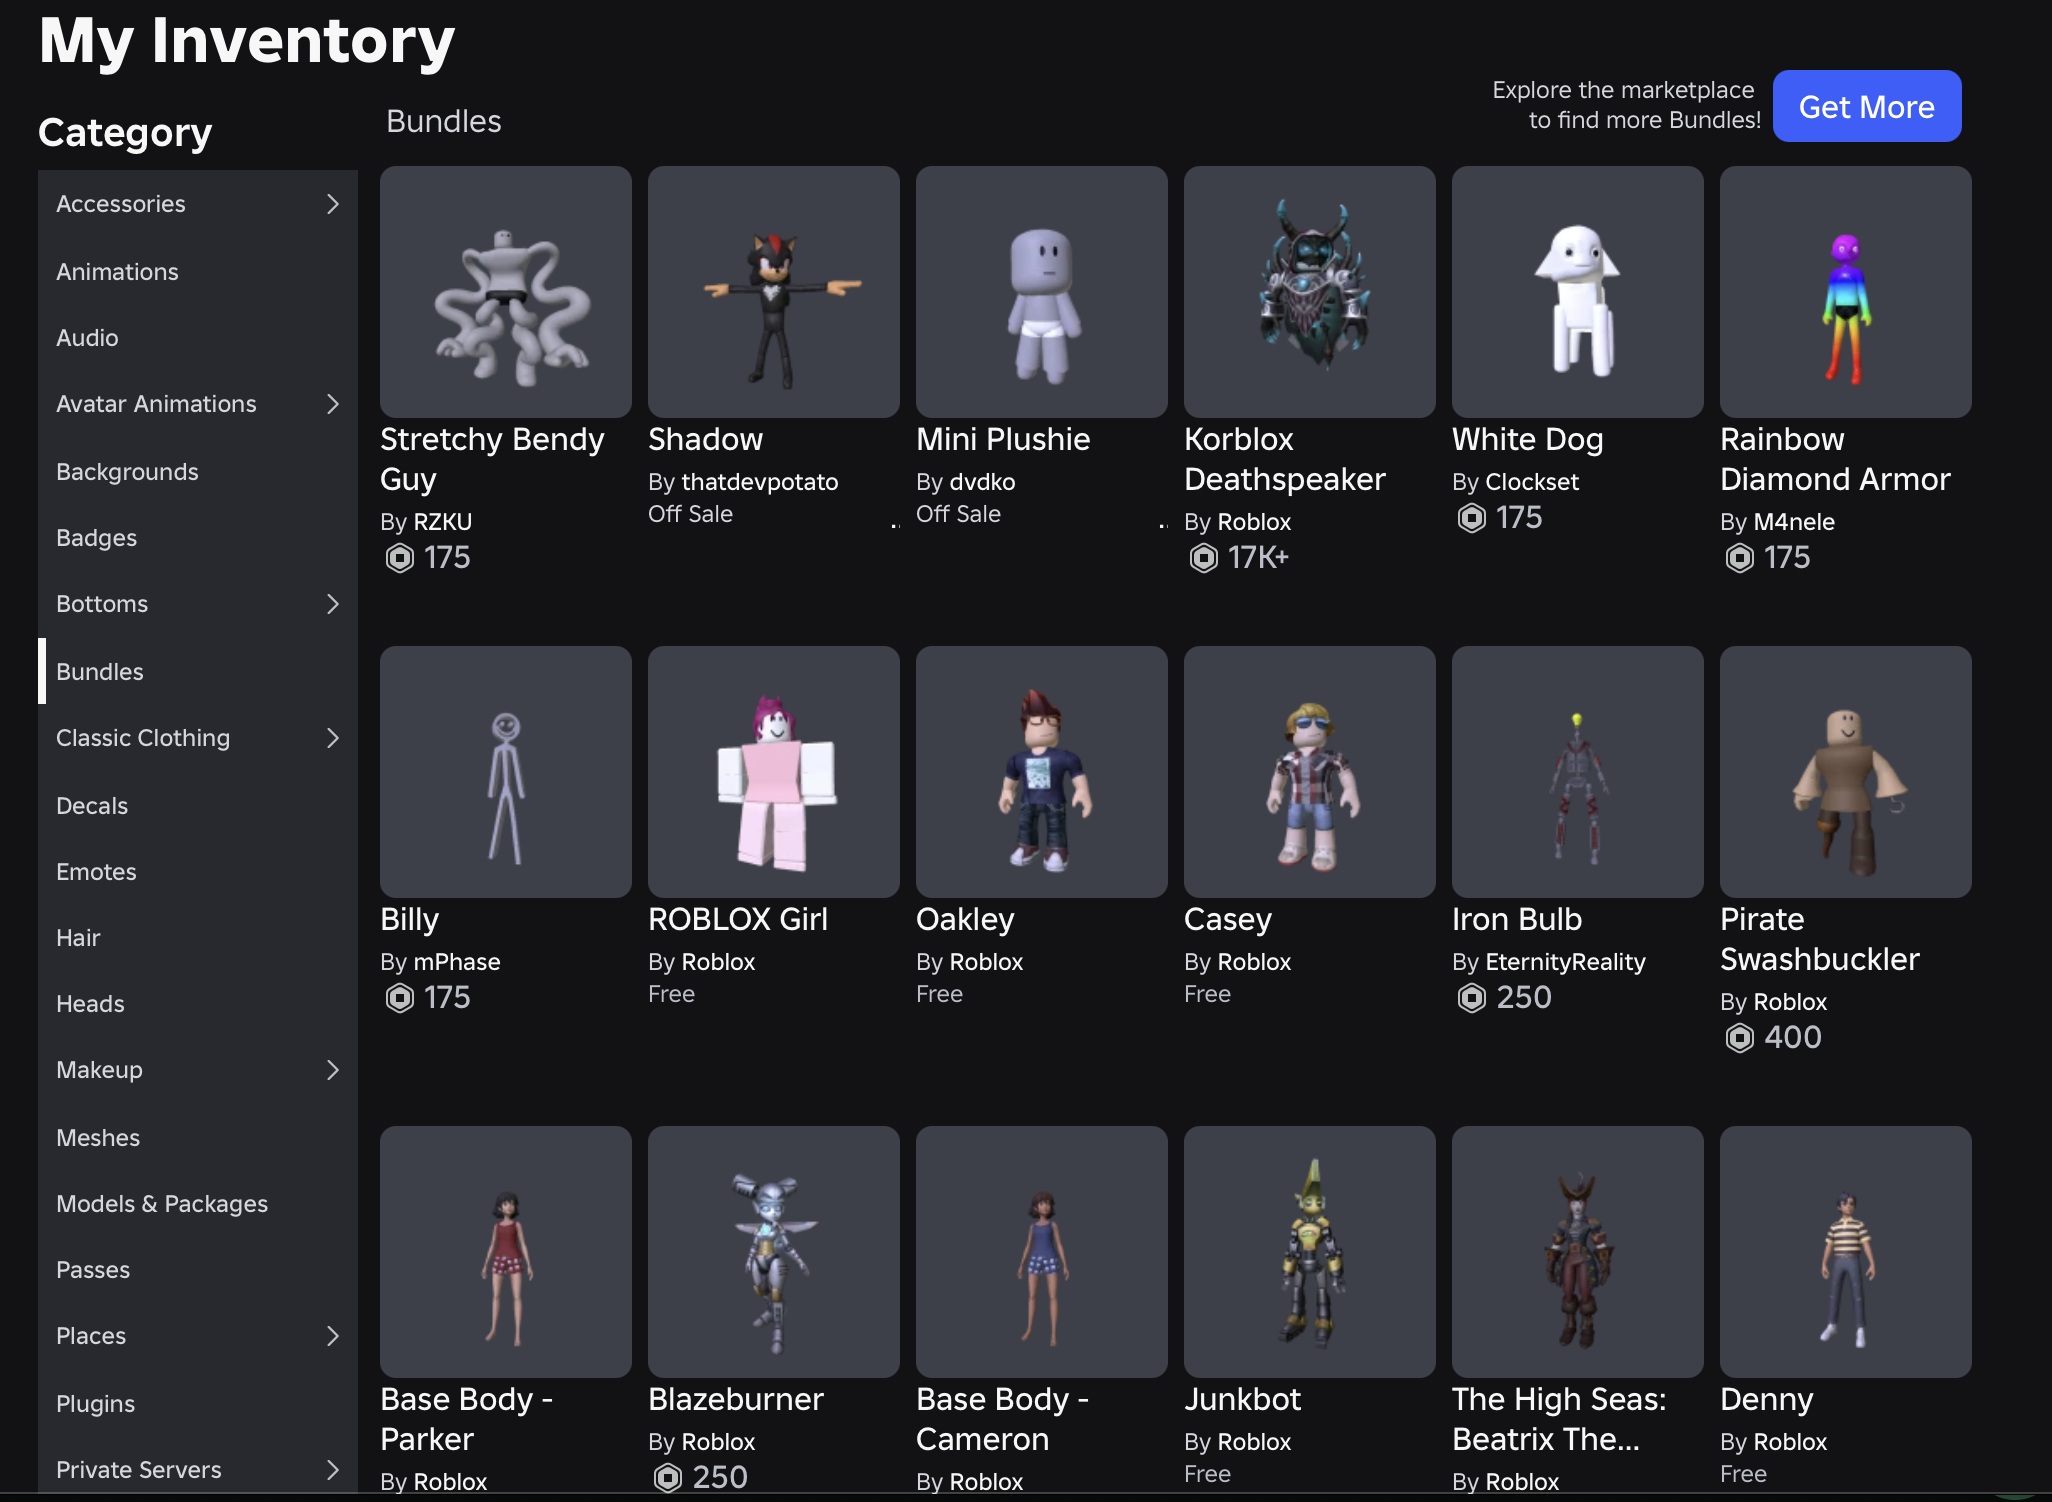Open the Stretchy Bendy Guy bundle thumbnail
This screenshot has width=2052, height=1502.
coord(506,292)
